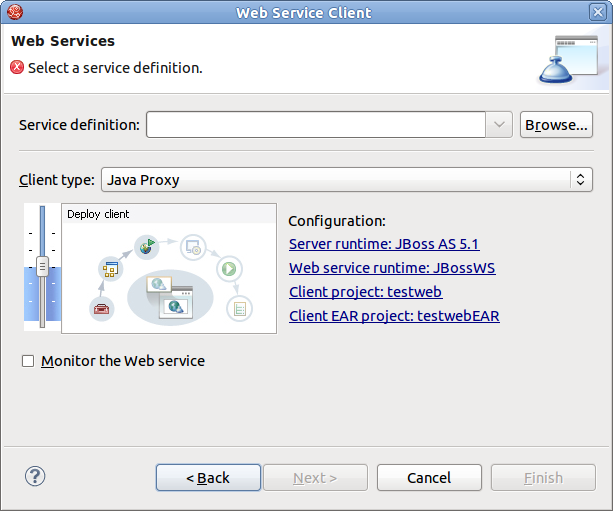Click the Client EAR project: testwebEAR link
The image size is (613, 511).
394,316
